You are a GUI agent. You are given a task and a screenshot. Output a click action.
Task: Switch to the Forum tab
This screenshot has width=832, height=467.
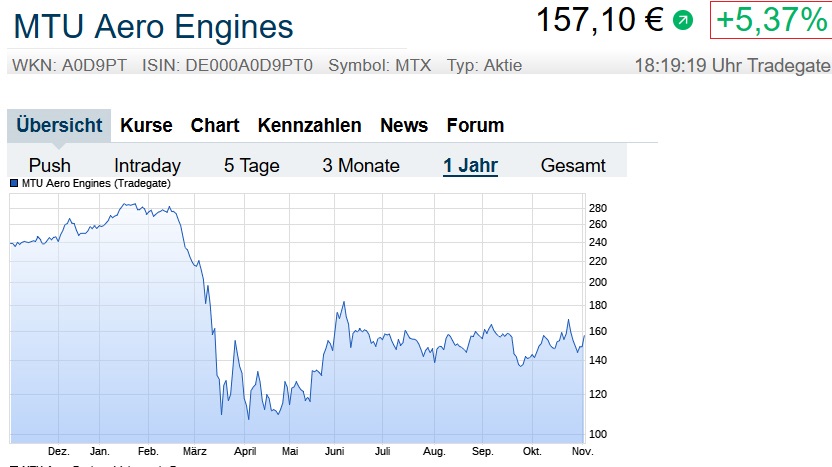[475, 125]
